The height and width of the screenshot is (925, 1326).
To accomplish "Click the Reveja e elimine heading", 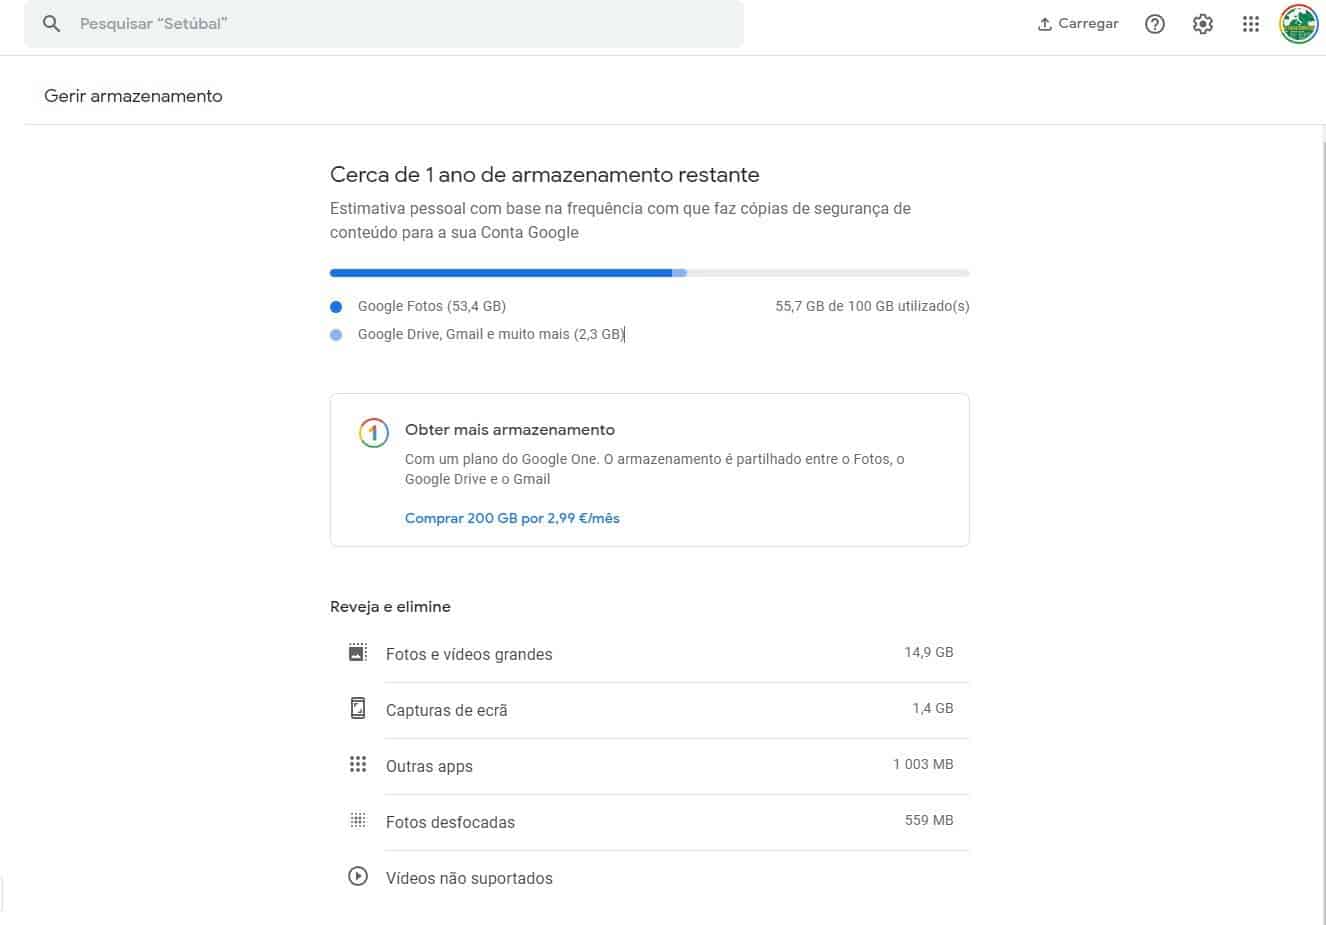I will pos(390,607).
